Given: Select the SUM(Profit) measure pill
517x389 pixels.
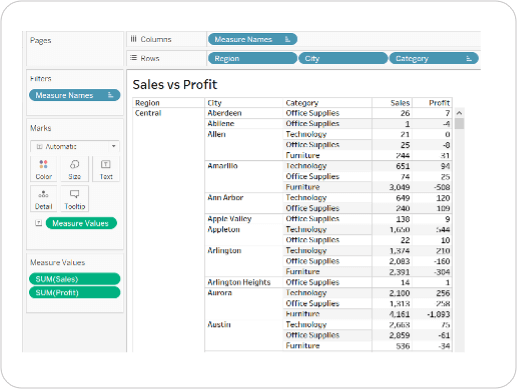Looking at the screenshot, I should click(x=75, y=293).
